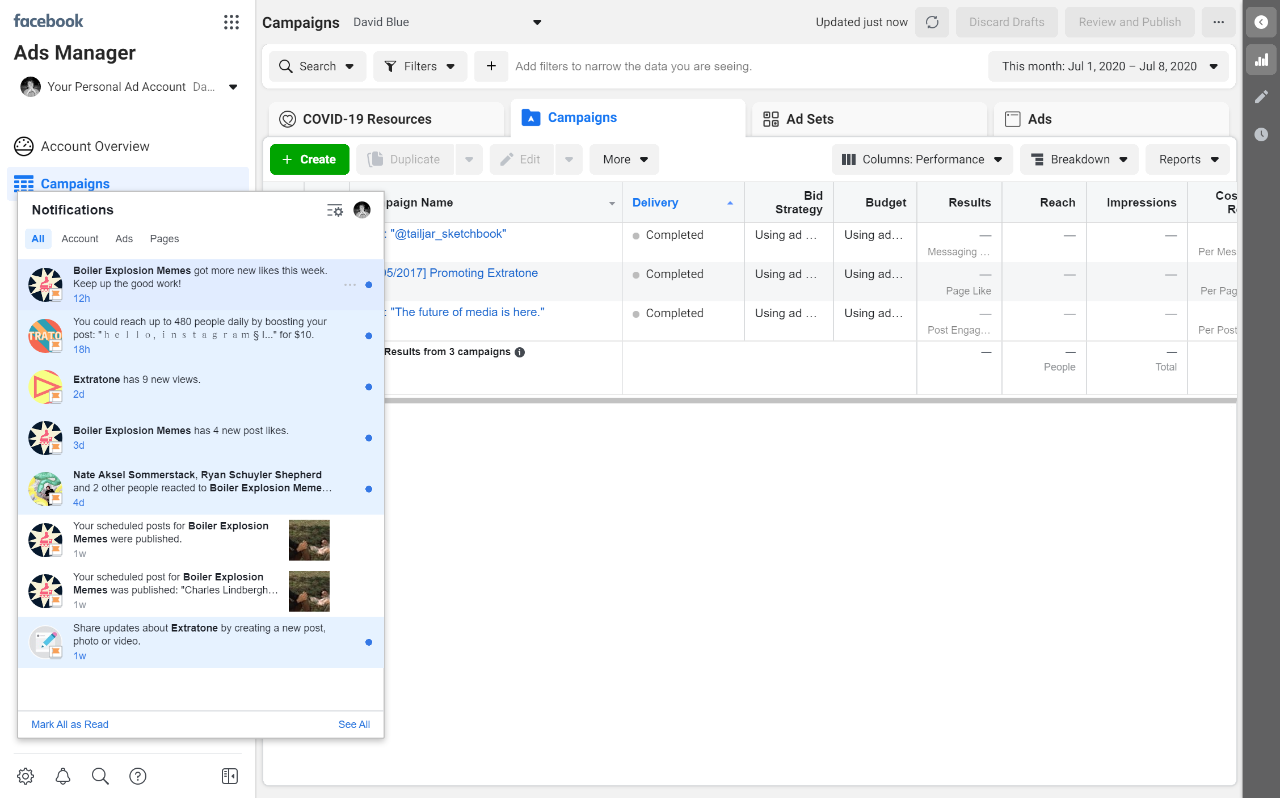The width and height of the screenshot is (1280, 798).
Task: Open the charts icon in right rail
Action: [x=1261, y=60]
